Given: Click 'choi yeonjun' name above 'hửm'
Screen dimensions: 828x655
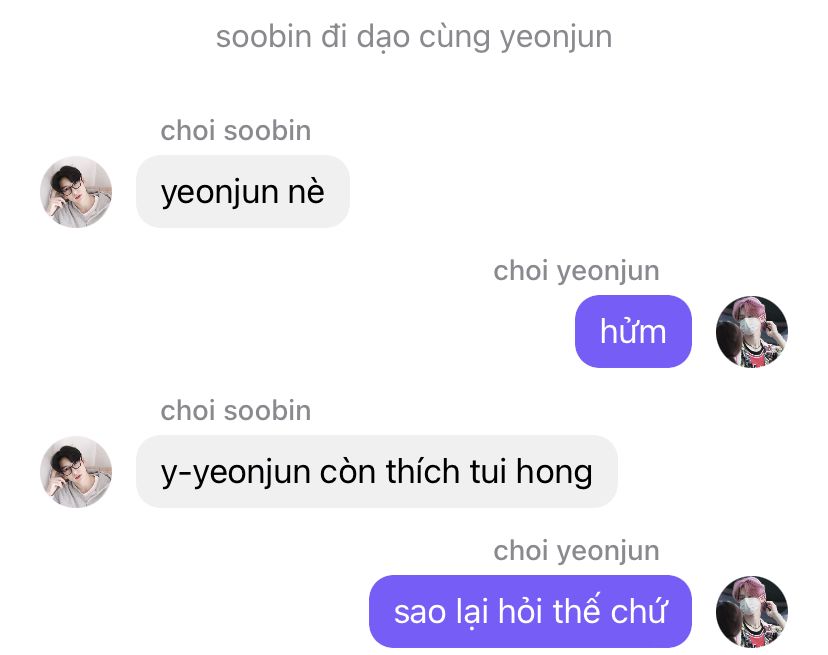Looking at the screenshot, I should pos(576,272).
